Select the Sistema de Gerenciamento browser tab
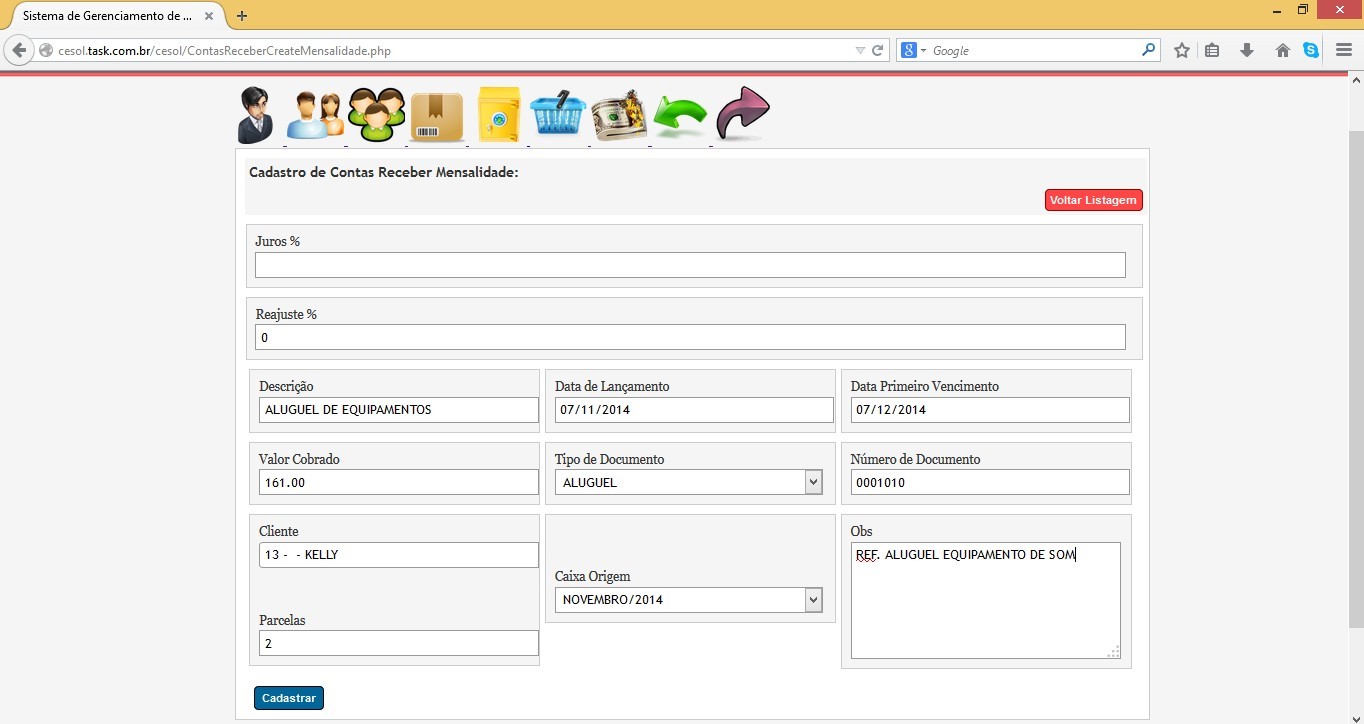Viewport: 1364px width, 724px height. [x=108, y=16]
